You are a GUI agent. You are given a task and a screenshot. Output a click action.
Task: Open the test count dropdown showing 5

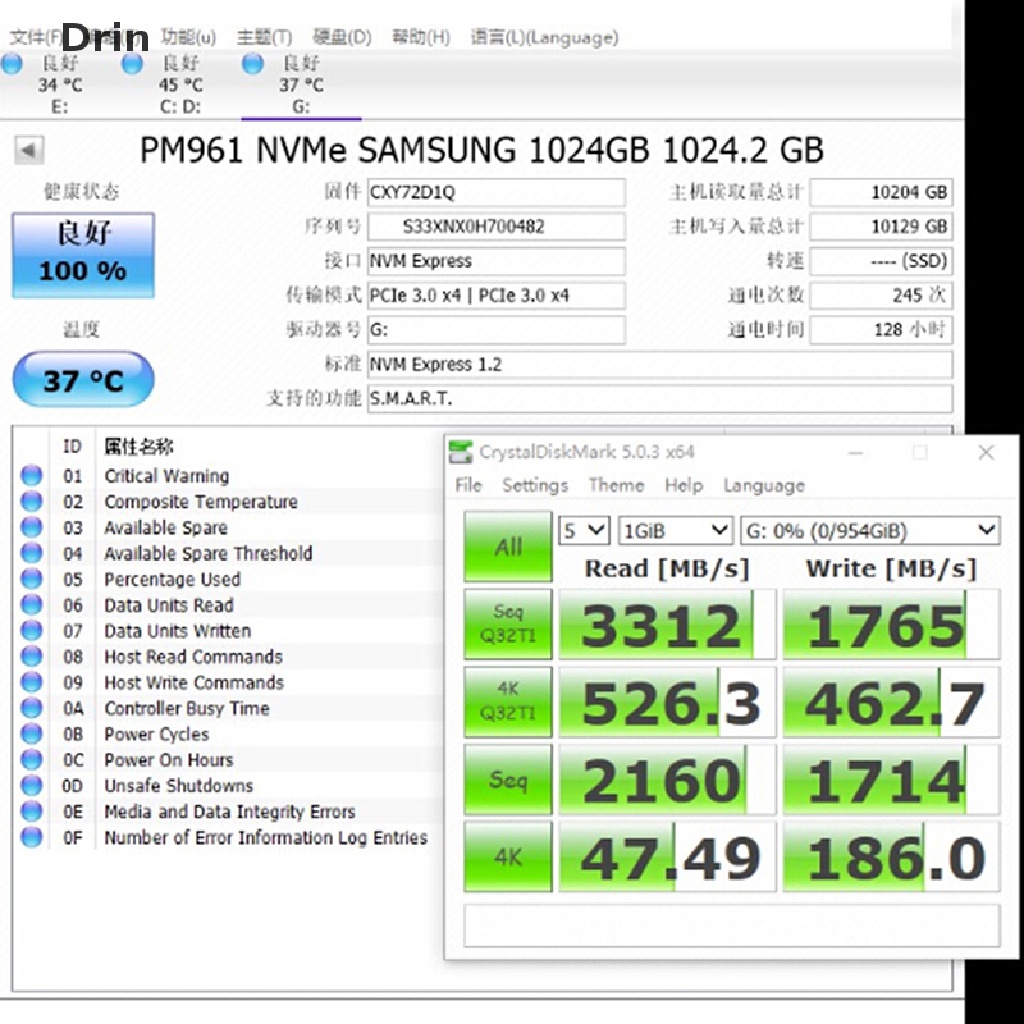pyautogui.click(x=584, y=530)
